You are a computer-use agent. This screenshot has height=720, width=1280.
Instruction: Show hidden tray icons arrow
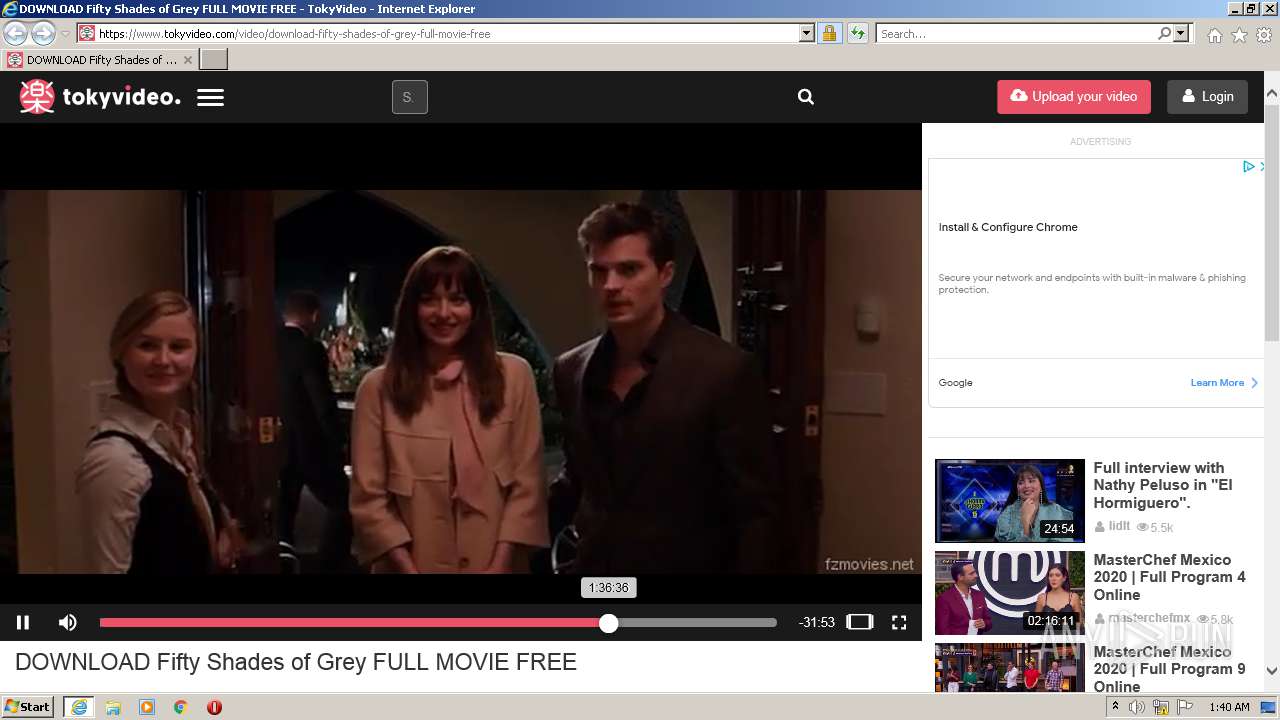tap(1116, 707)
